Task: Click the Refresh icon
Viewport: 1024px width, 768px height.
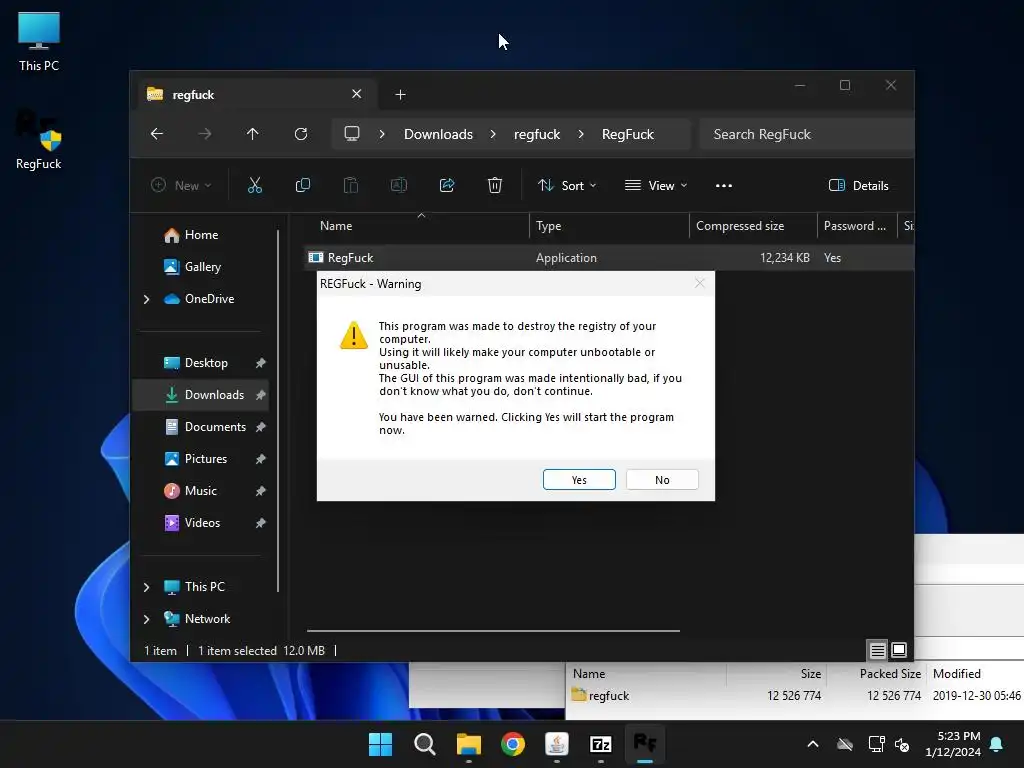Action: click(x=301, y=134)
